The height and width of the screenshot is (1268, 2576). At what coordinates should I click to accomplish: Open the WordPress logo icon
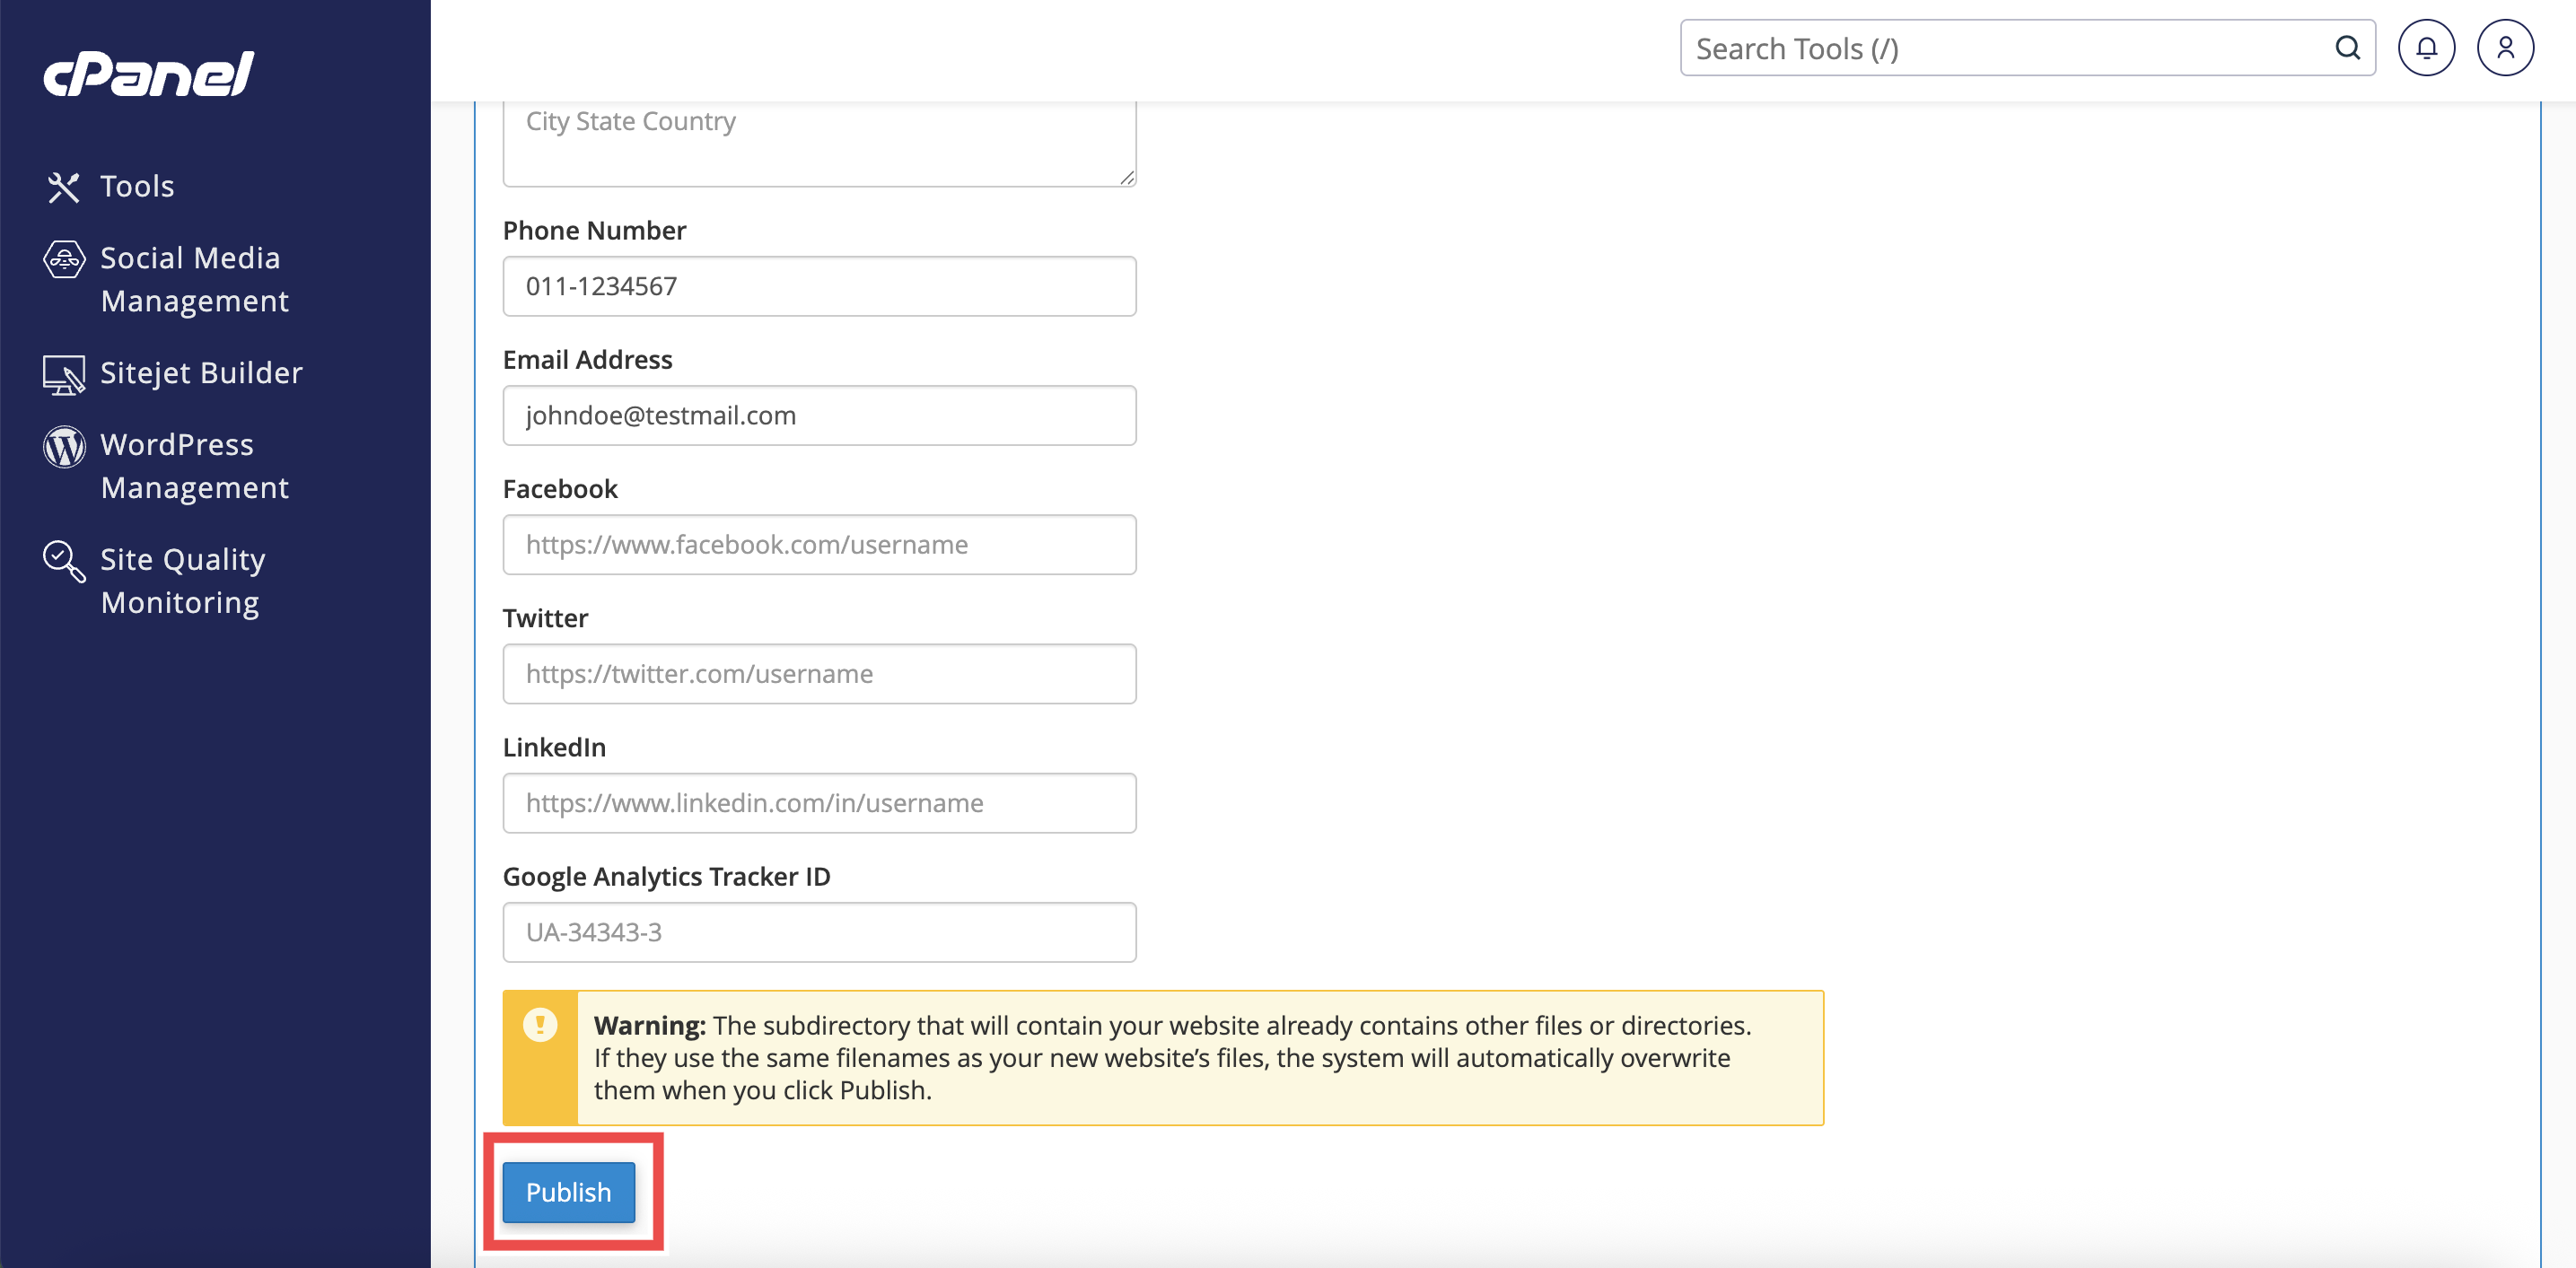64,447
